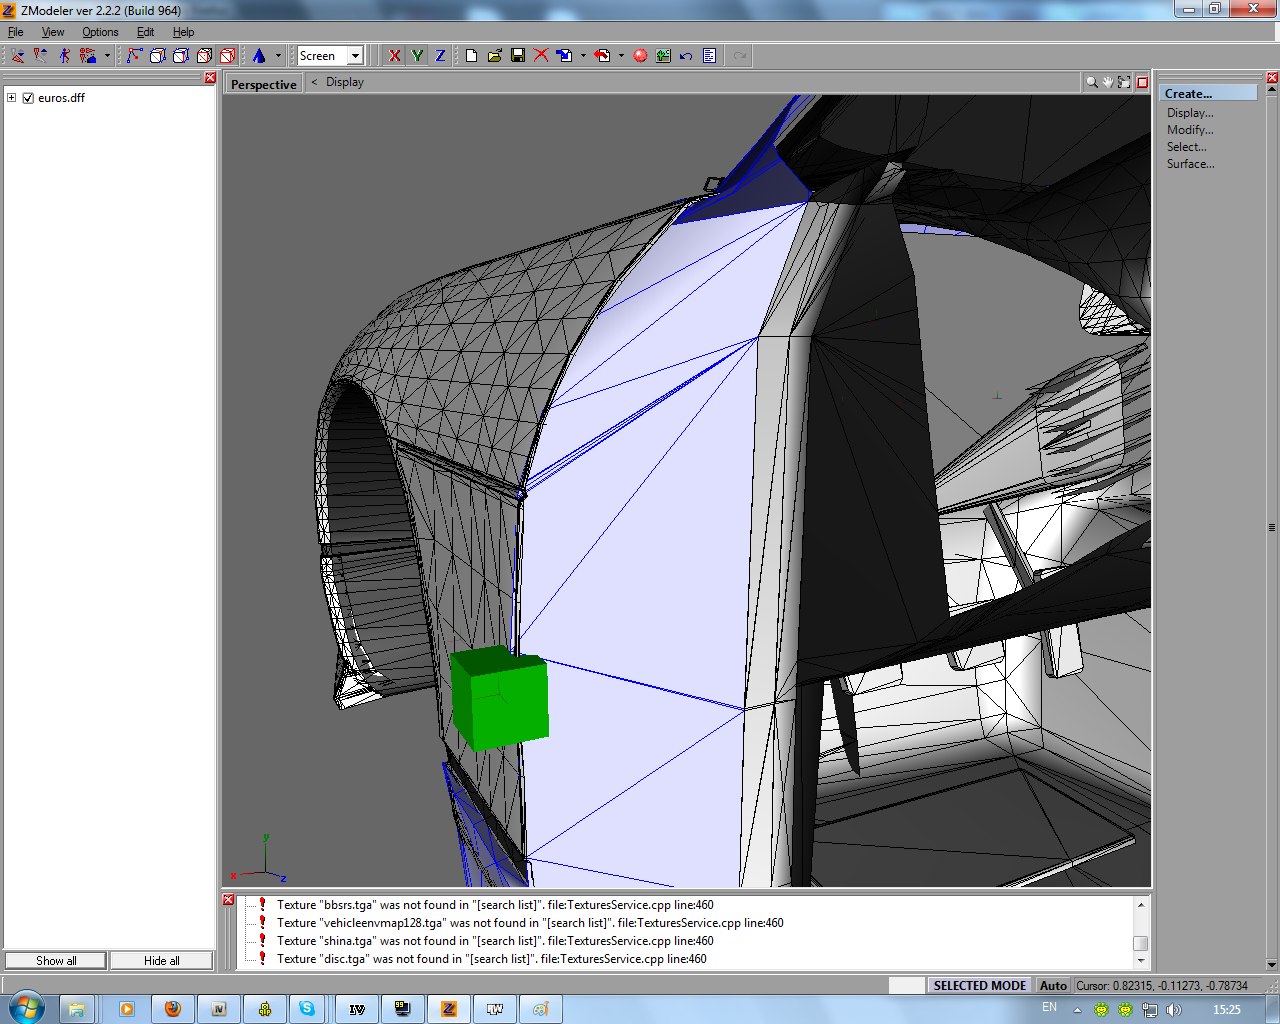Viewport: 1280px width, 1024px height.
Task: Click the red square viewport maximize icon
Action: point(1142,82)
